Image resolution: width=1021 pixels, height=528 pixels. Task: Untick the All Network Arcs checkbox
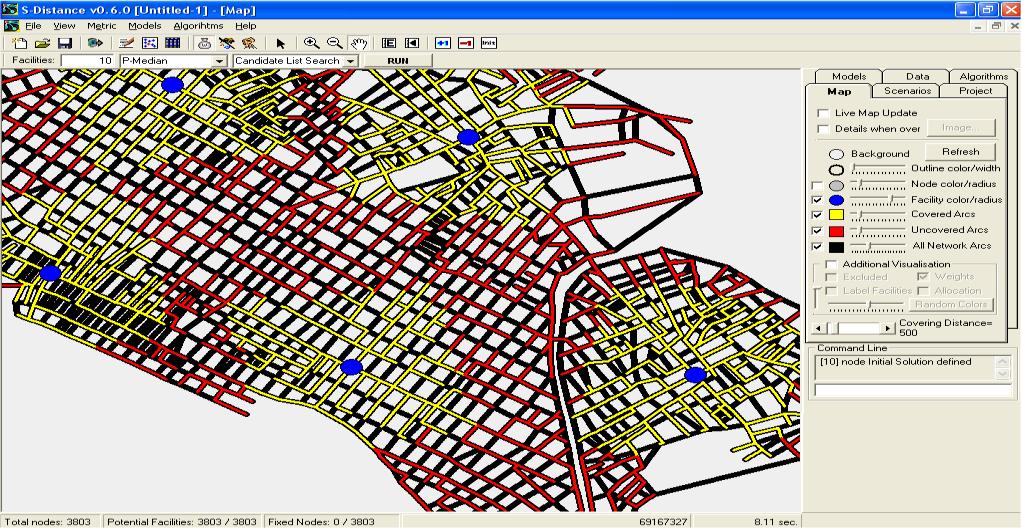(x=817, y=247)
